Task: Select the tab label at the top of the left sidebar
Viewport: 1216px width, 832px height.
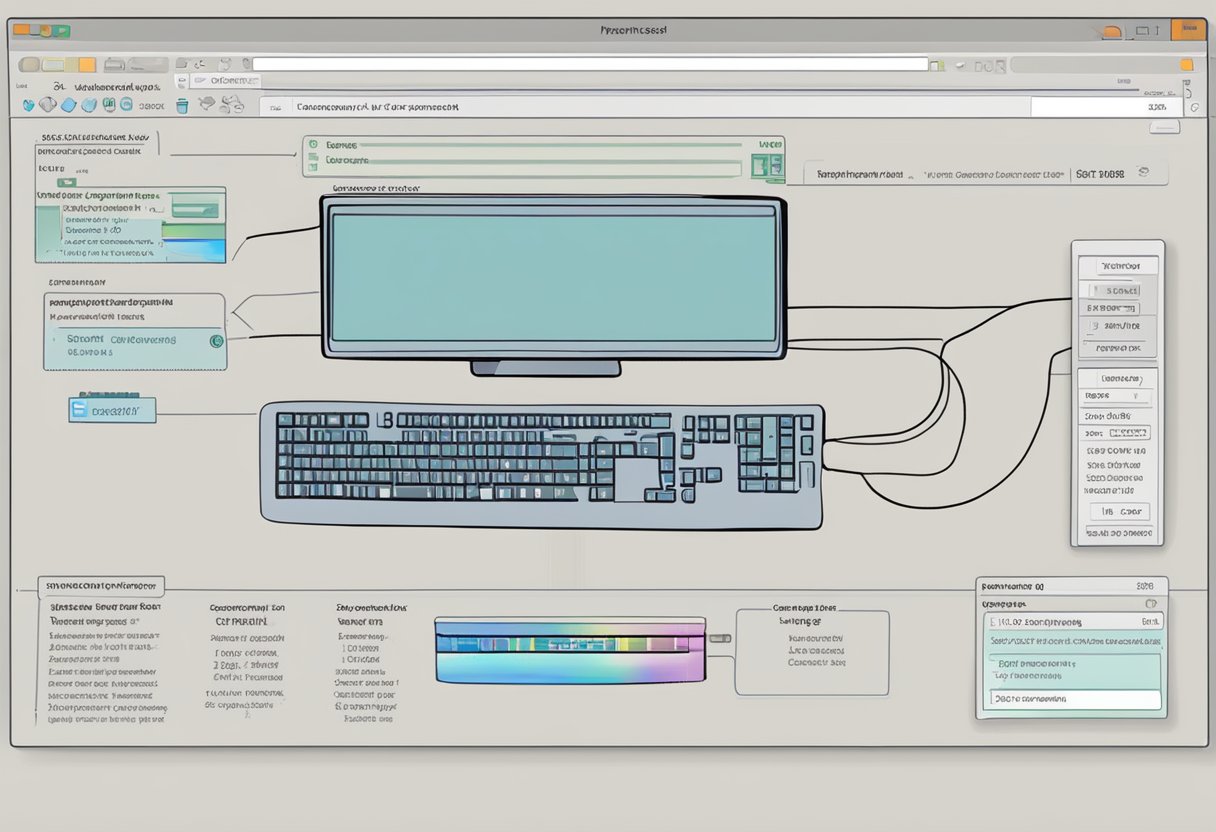Action: [x=95, y=139]
